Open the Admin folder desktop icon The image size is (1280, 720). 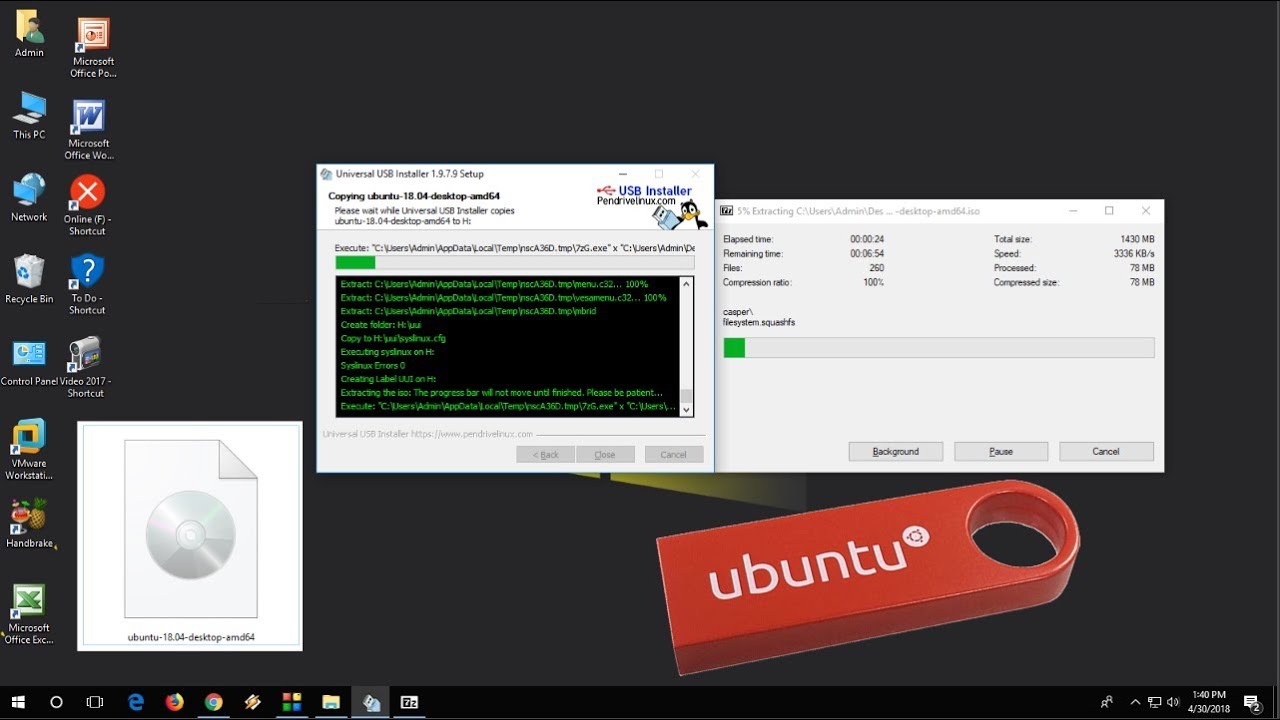click(29, 33)
